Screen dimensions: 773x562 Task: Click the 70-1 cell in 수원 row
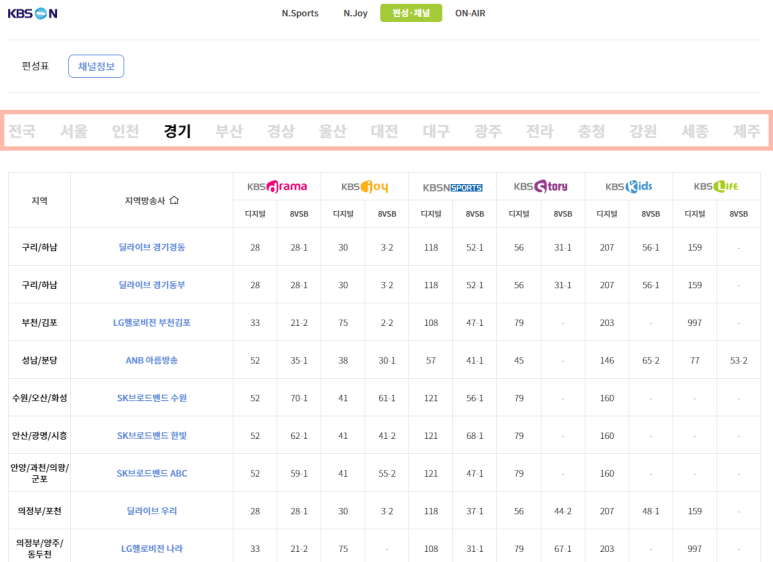coord(299,398)
